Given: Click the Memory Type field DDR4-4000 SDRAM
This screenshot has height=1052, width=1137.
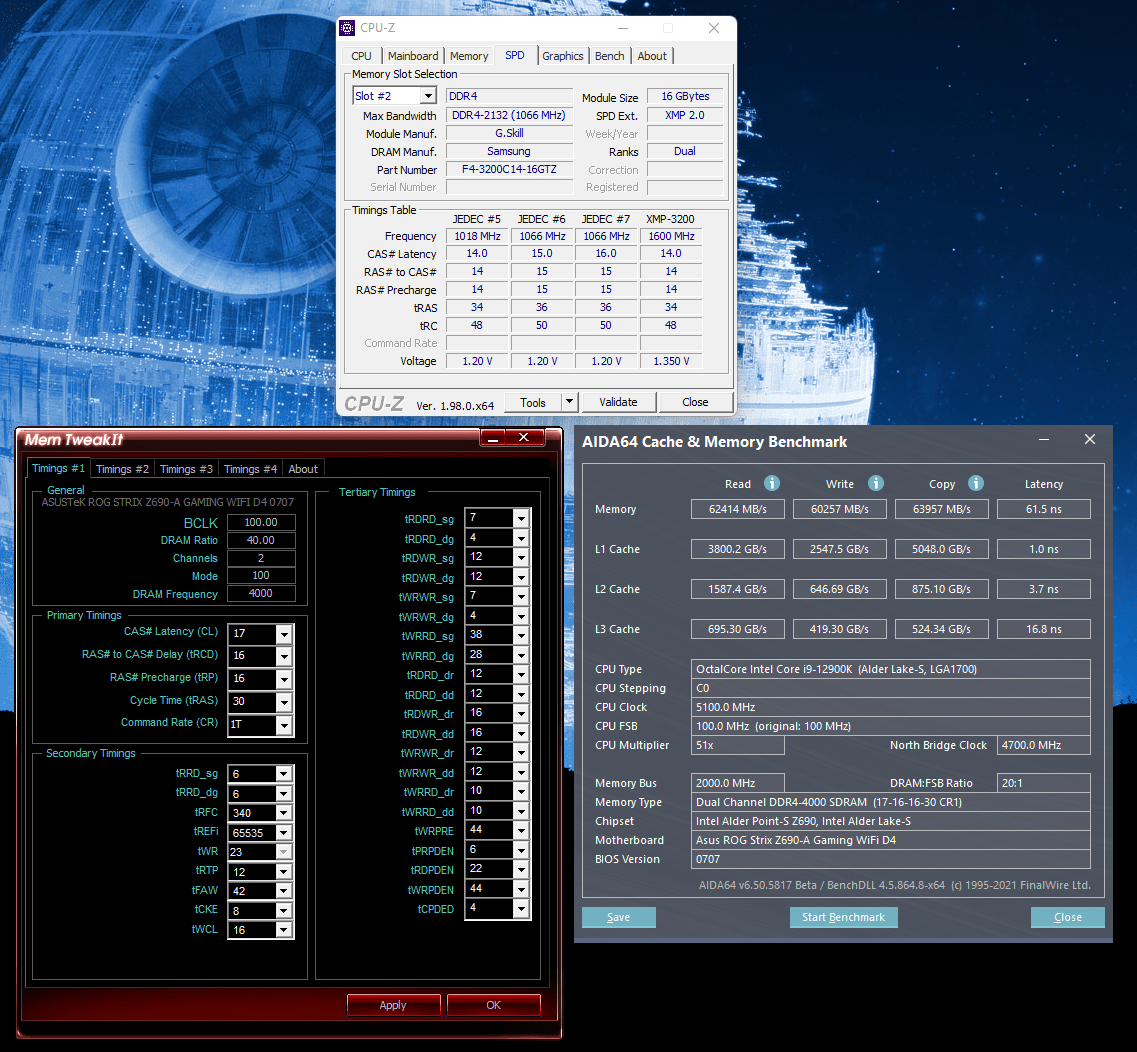Looking at the screenshot, I should pyautogui.click(x=890, y=802).
